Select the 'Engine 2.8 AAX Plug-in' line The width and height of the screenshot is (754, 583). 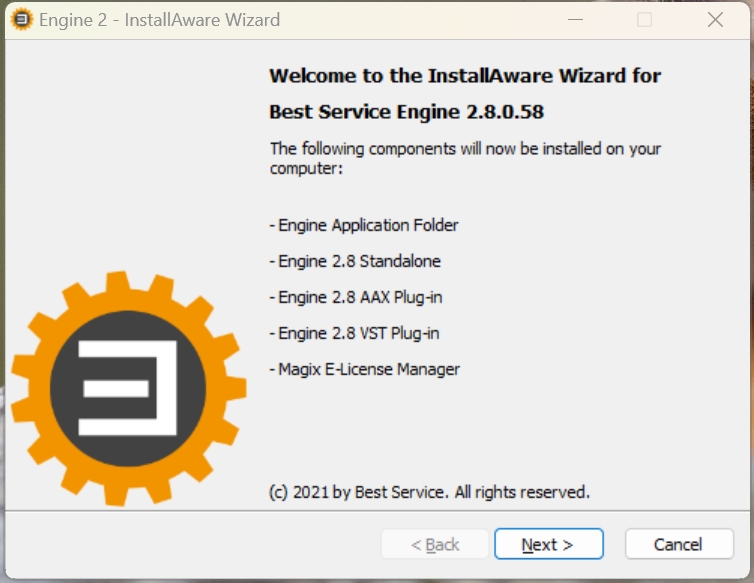[356, 297]
